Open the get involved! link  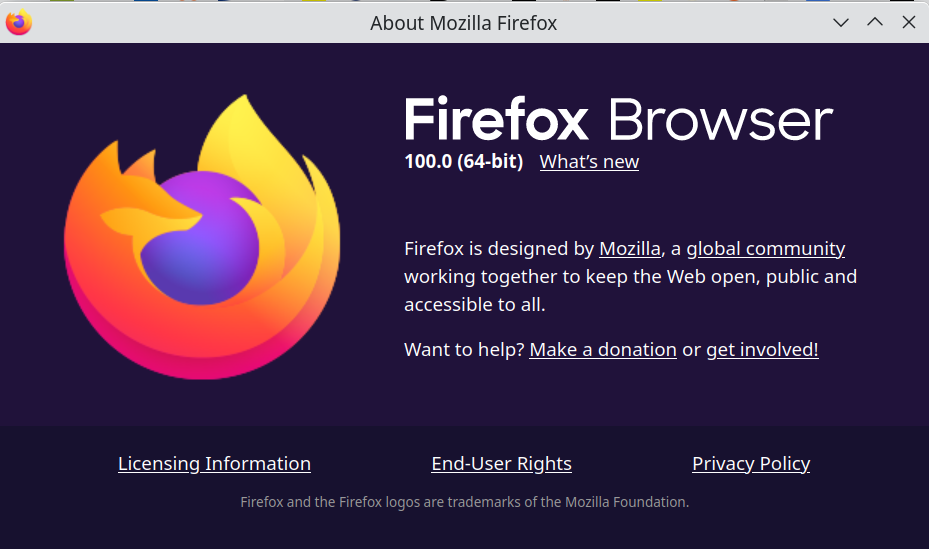click(x=762, y=349)
